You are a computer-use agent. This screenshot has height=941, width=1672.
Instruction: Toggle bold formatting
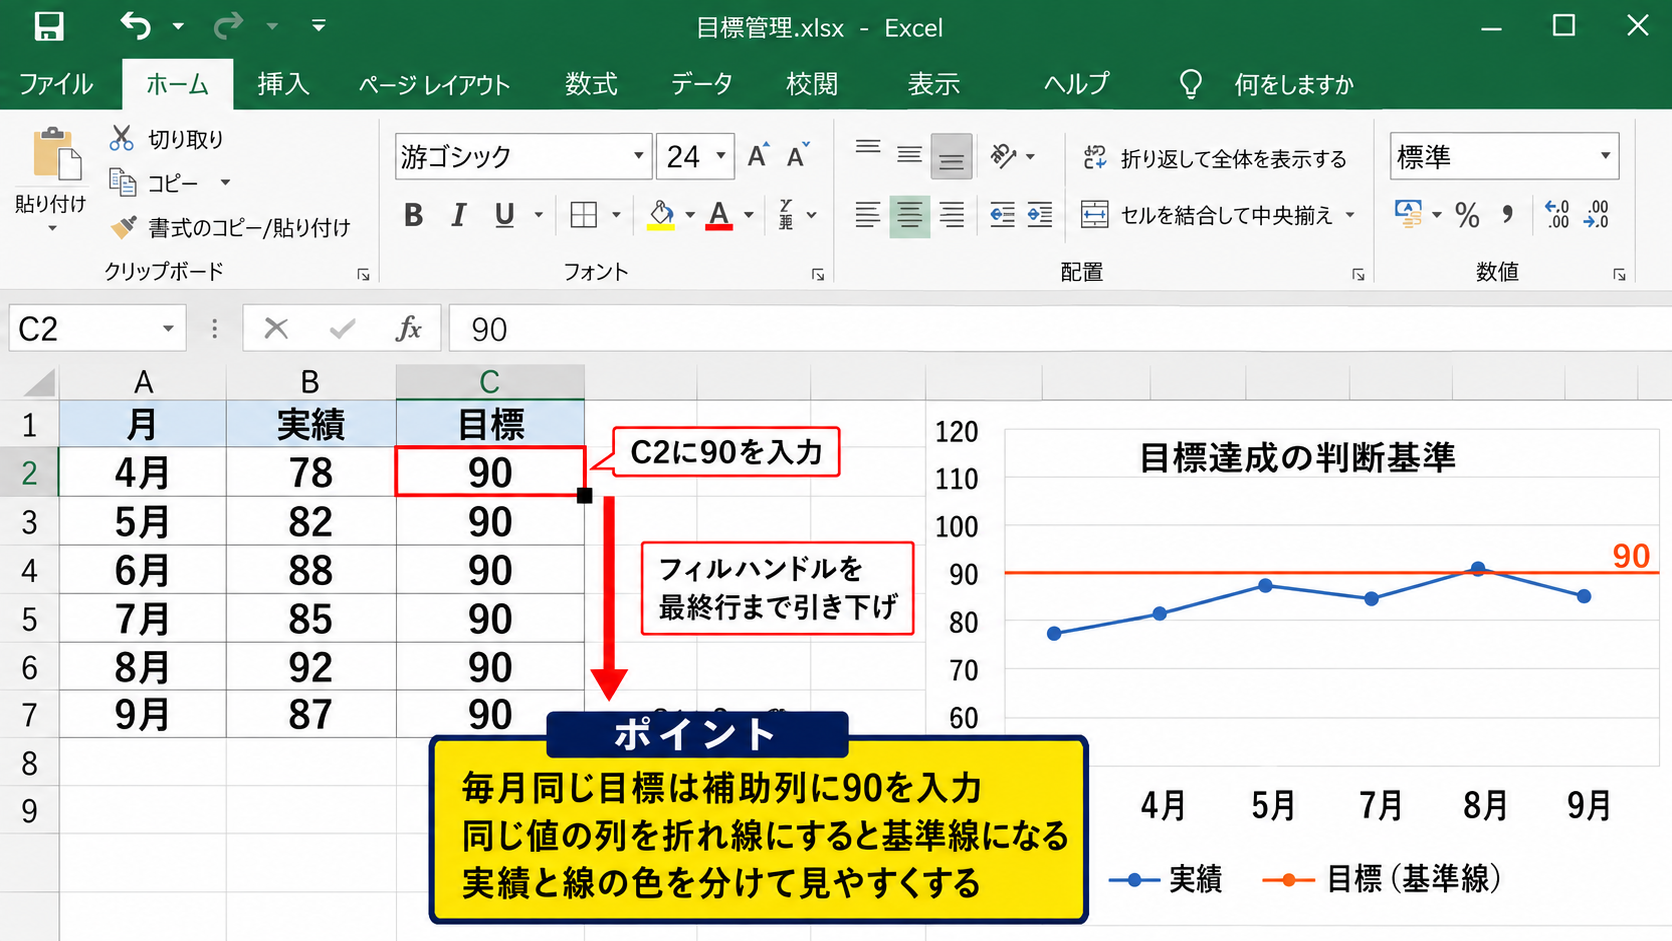tap(413, 215)
